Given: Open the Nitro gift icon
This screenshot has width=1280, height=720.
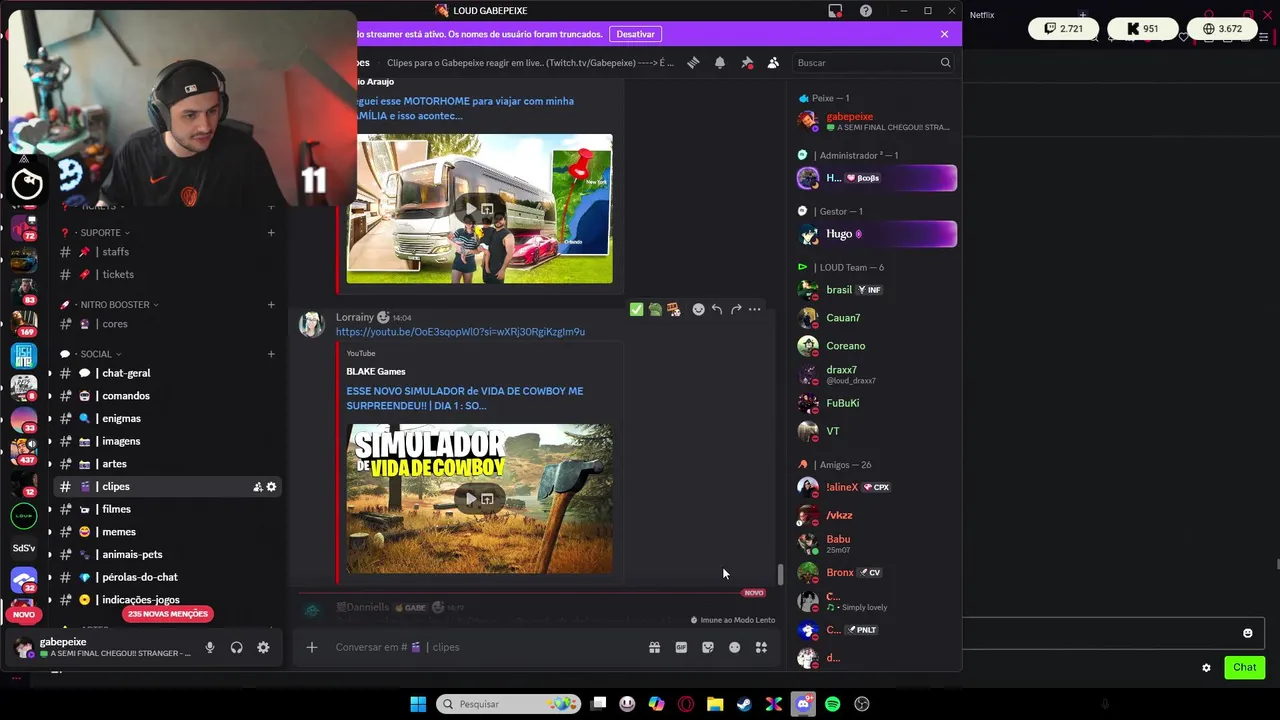Looking at the screenshot, I should (654, 647).
